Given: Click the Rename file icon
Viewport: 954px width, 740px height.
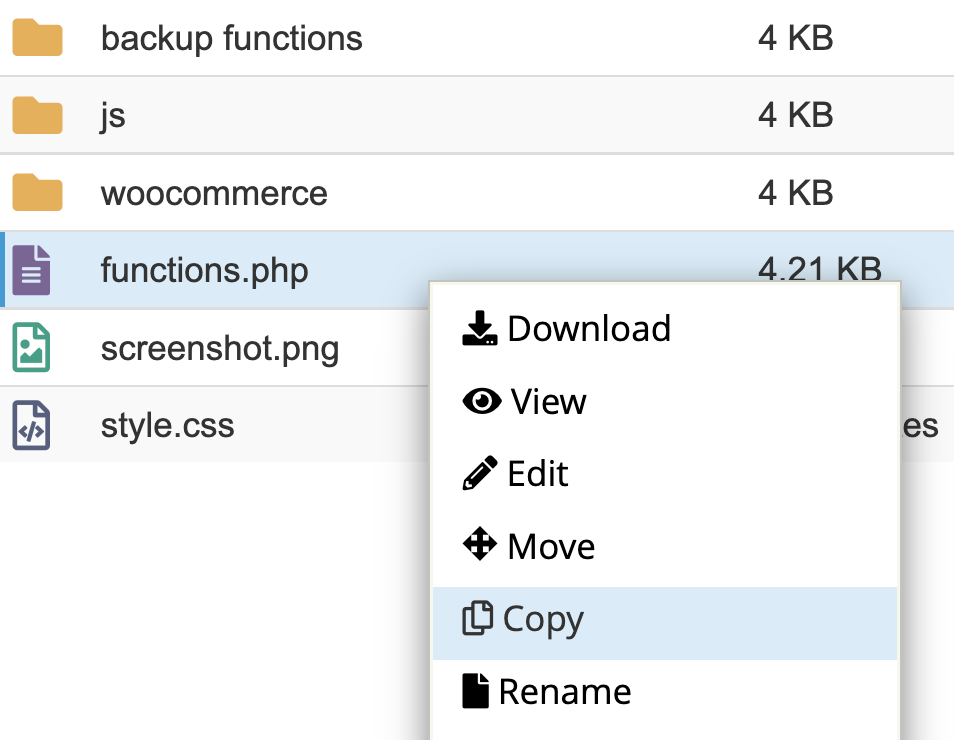Looking at the screenshot, I should pyautogui.click(x=475, y=691).
